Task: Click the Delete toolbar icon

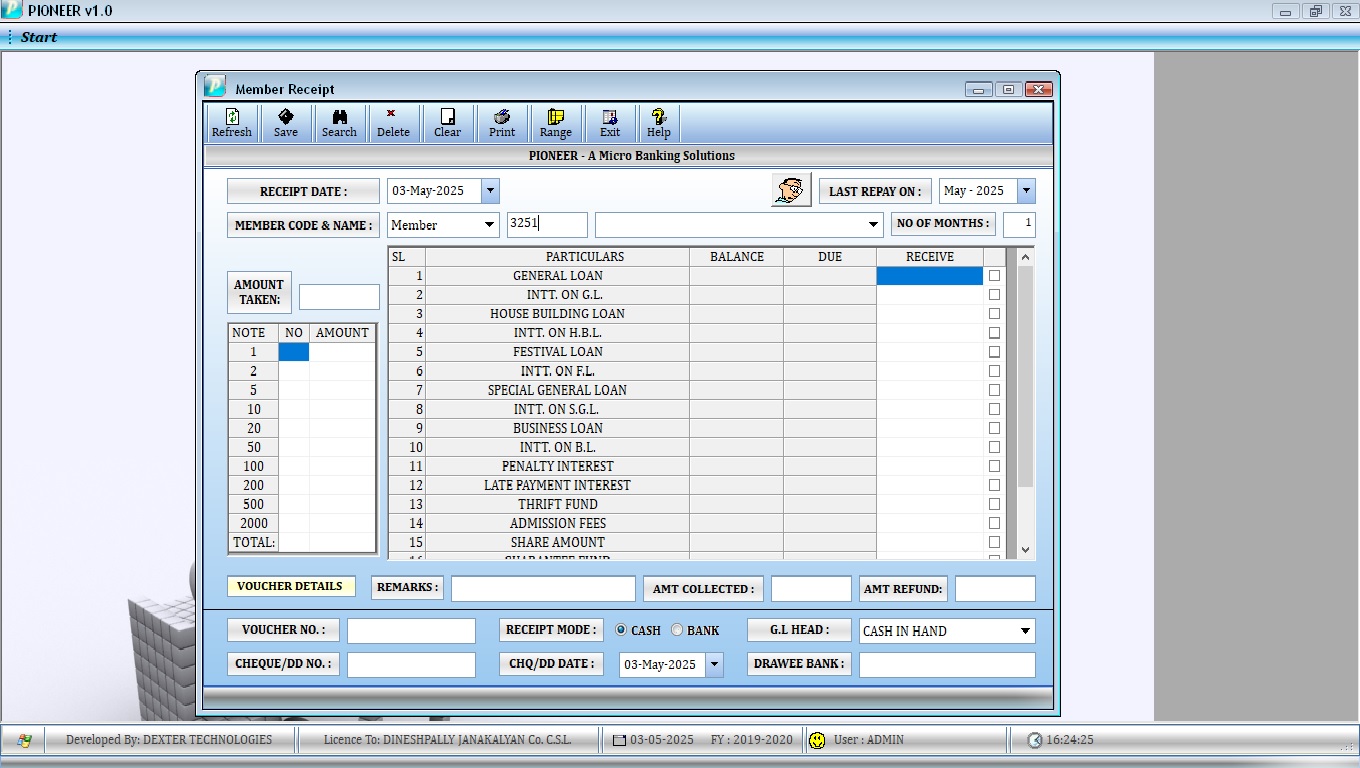Action: tap(392, 123)
